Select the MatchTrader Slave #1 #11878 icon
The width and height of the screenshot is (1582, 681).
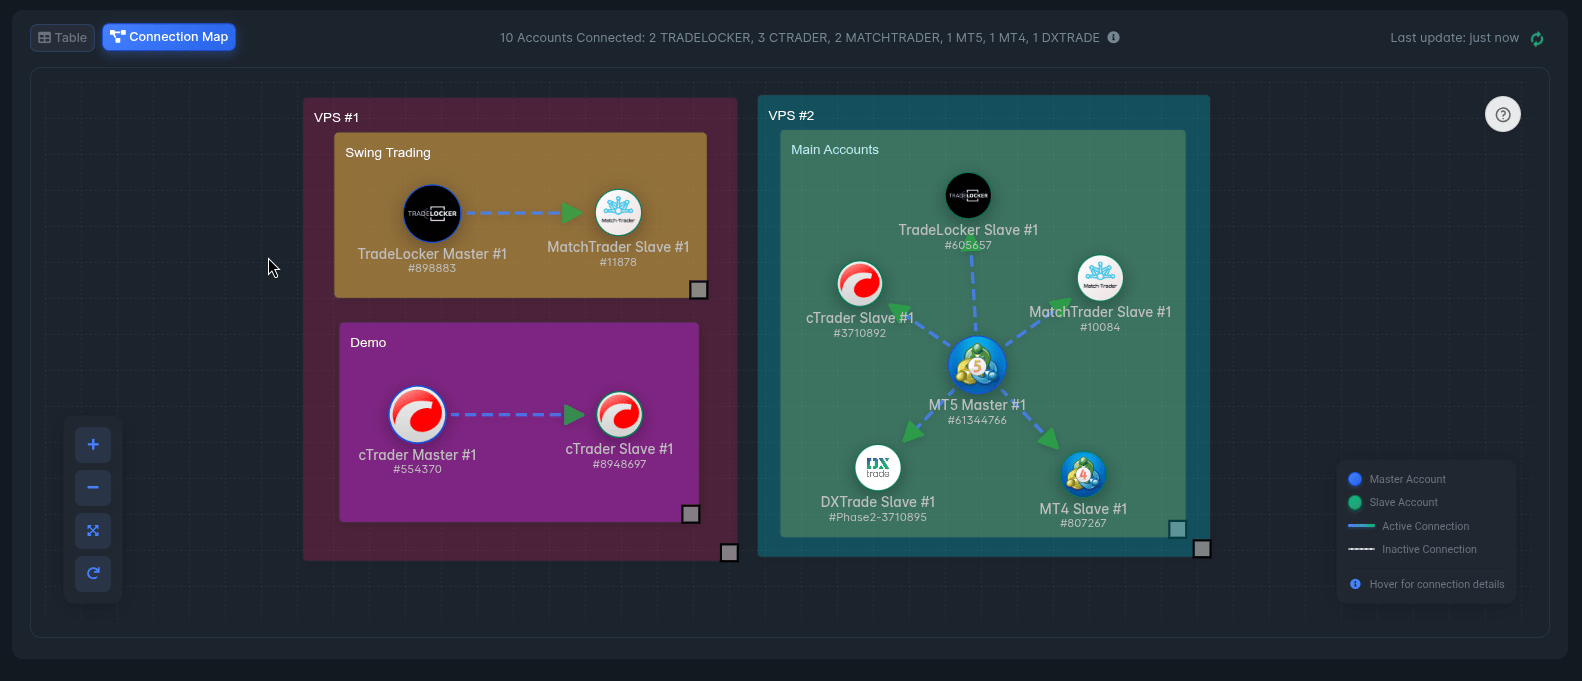pyautogui.click(x=618, y=212)
